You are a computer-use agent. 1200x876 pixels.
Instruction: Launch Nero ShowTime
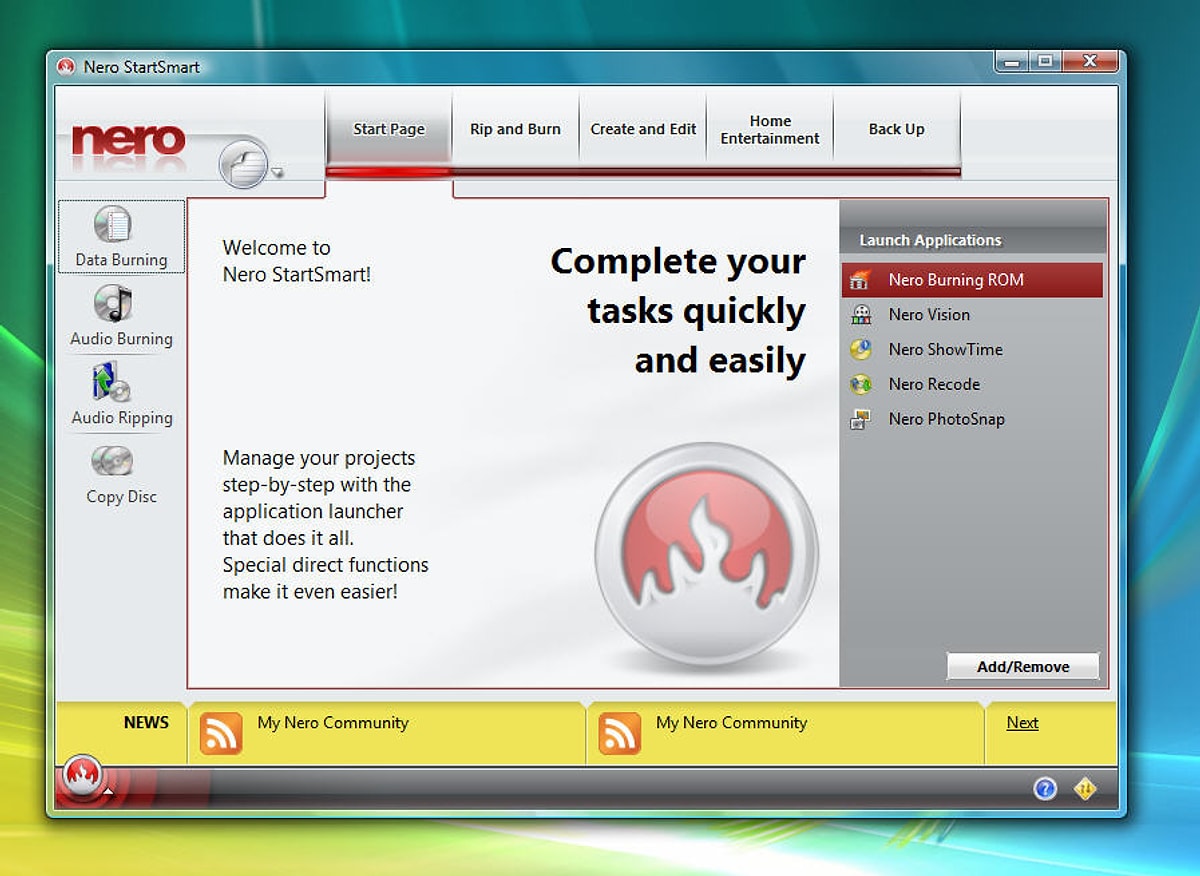coord(945,350)
